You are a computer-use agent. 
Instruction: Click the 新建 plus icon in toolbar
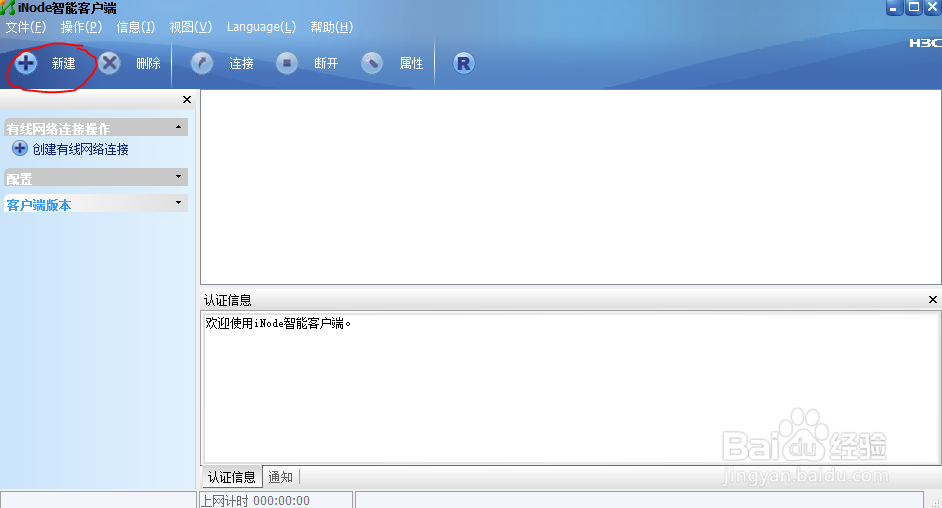click(x=26, y=63)
